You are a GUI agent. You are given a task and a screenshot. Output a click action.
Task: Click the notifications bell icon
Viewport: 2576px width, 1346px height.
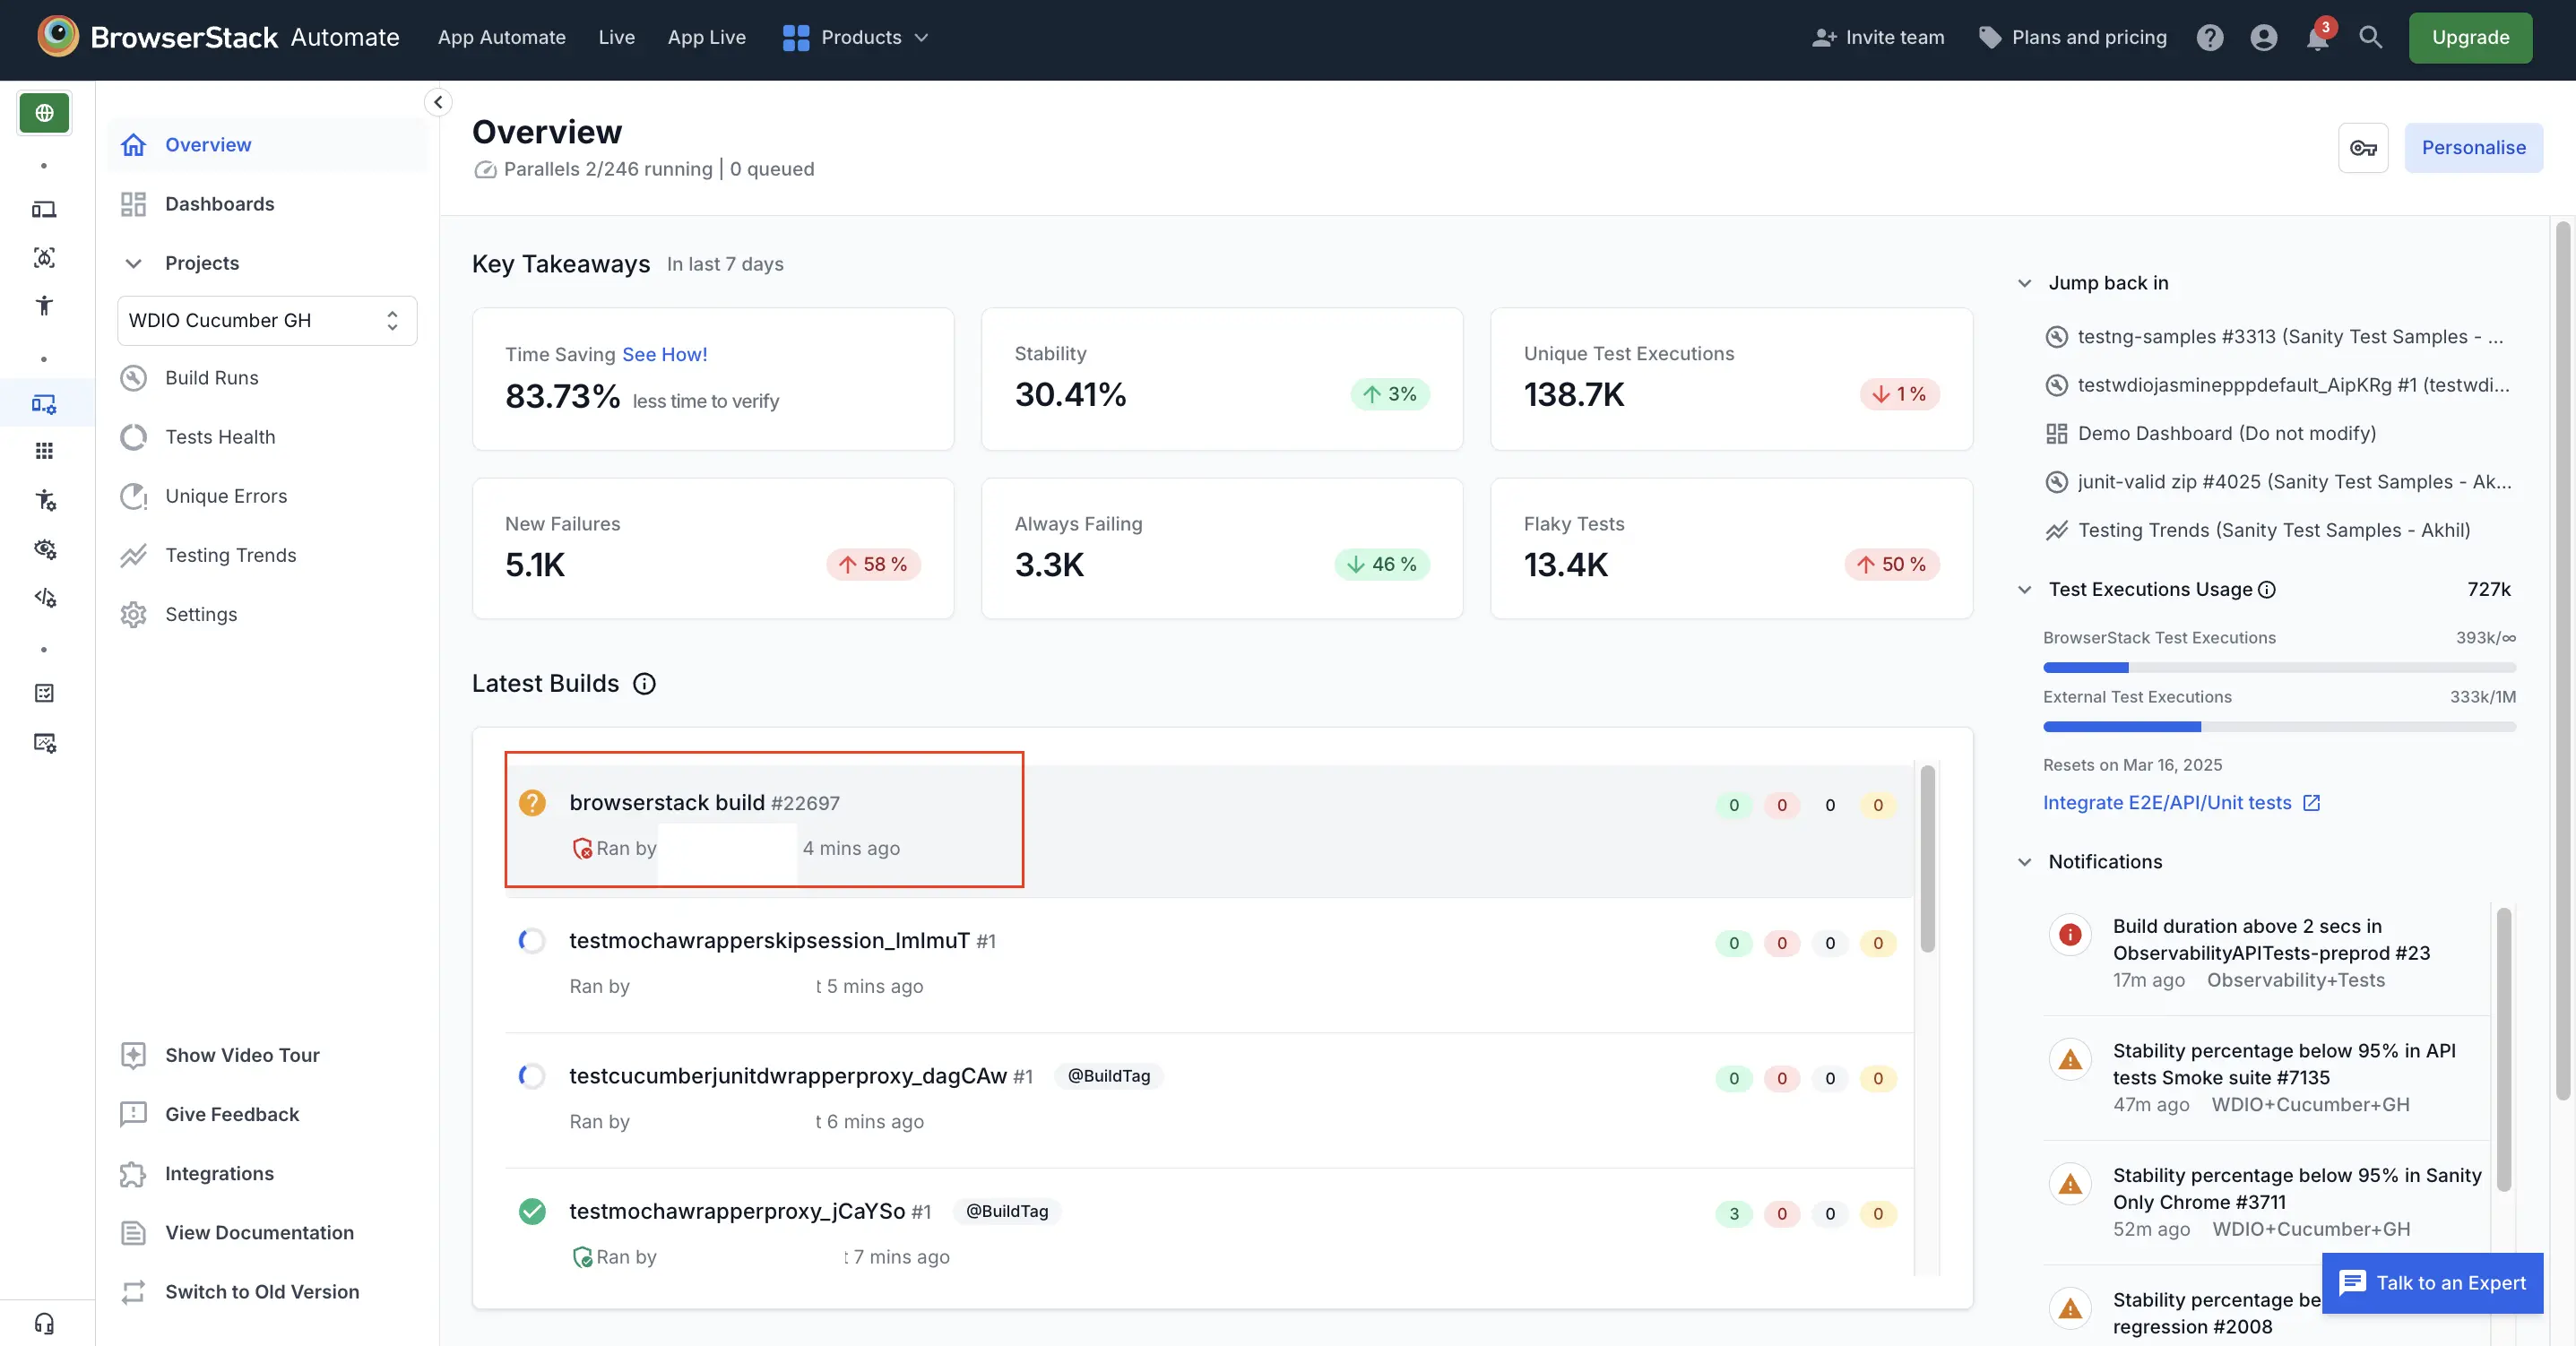[2316, 38]
